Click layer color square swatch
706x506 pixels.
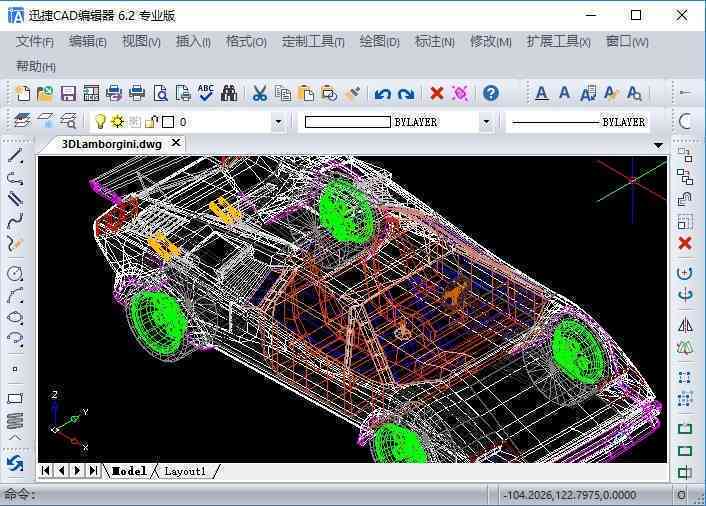(168, 122)
